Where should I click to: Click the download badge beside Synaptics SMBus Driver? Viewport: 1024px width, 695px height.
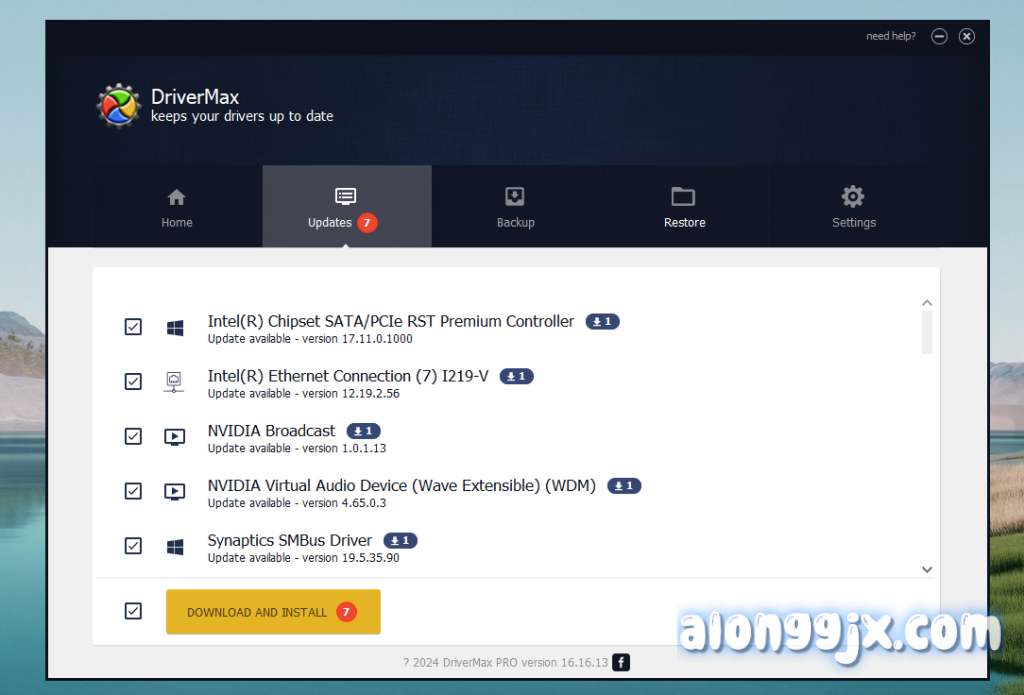click(400, 541)
